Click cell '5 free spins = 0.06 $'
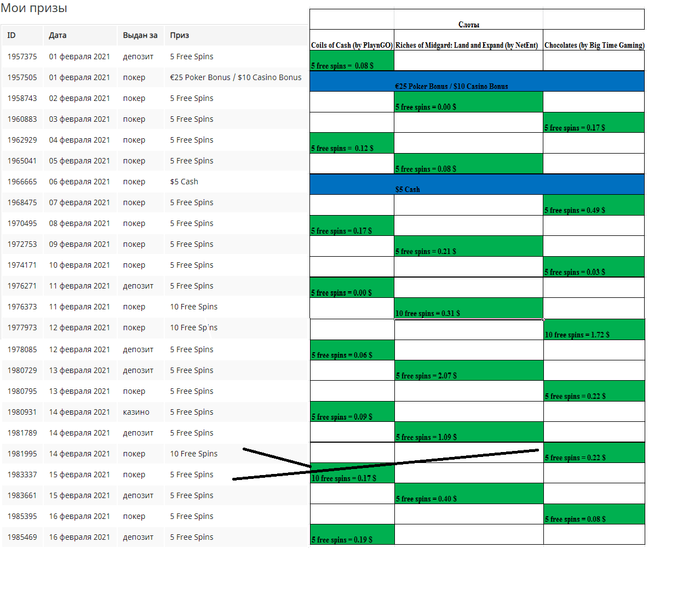Viewport: 700px width, 610px height. pos(352,350)
